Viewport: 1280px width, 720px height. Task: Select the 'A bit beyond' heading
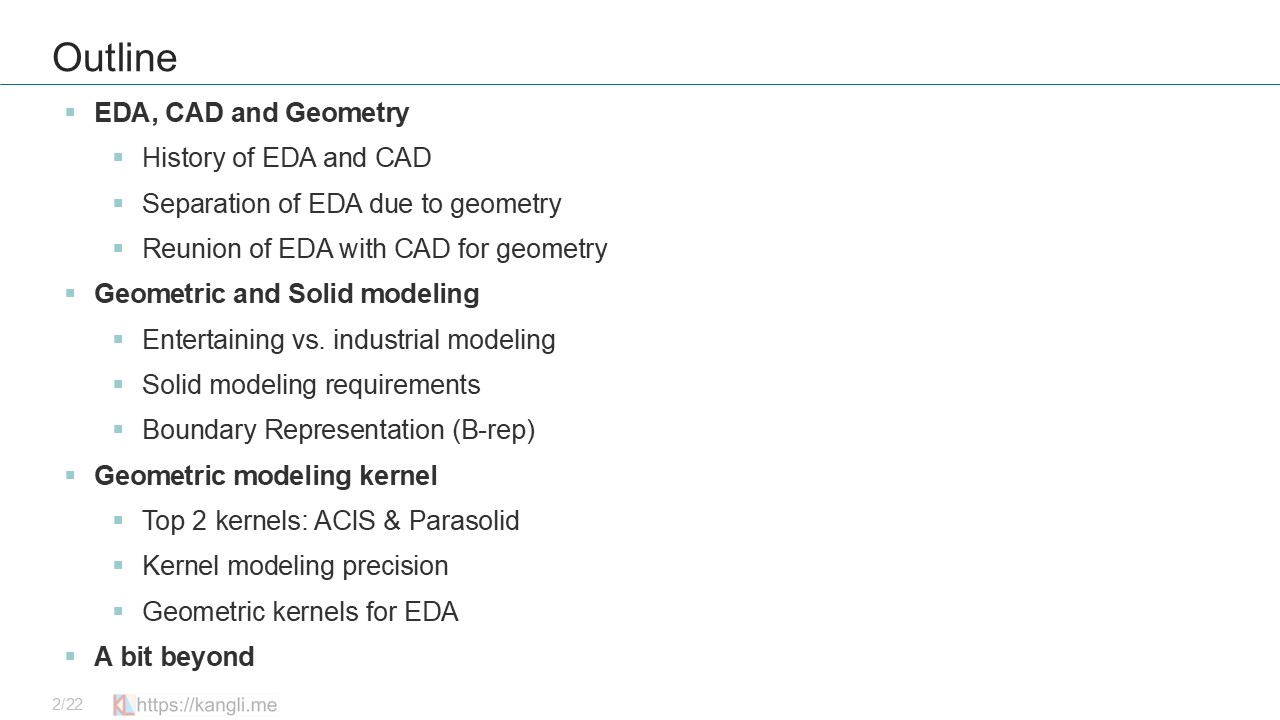(x=174, y=657)
